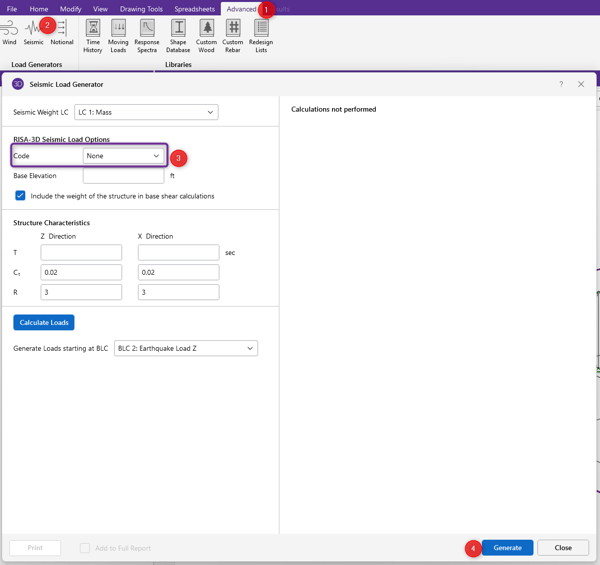Click the 'Structure Characteristics' heading
This screenshot has width=600, height=565.
52,223
